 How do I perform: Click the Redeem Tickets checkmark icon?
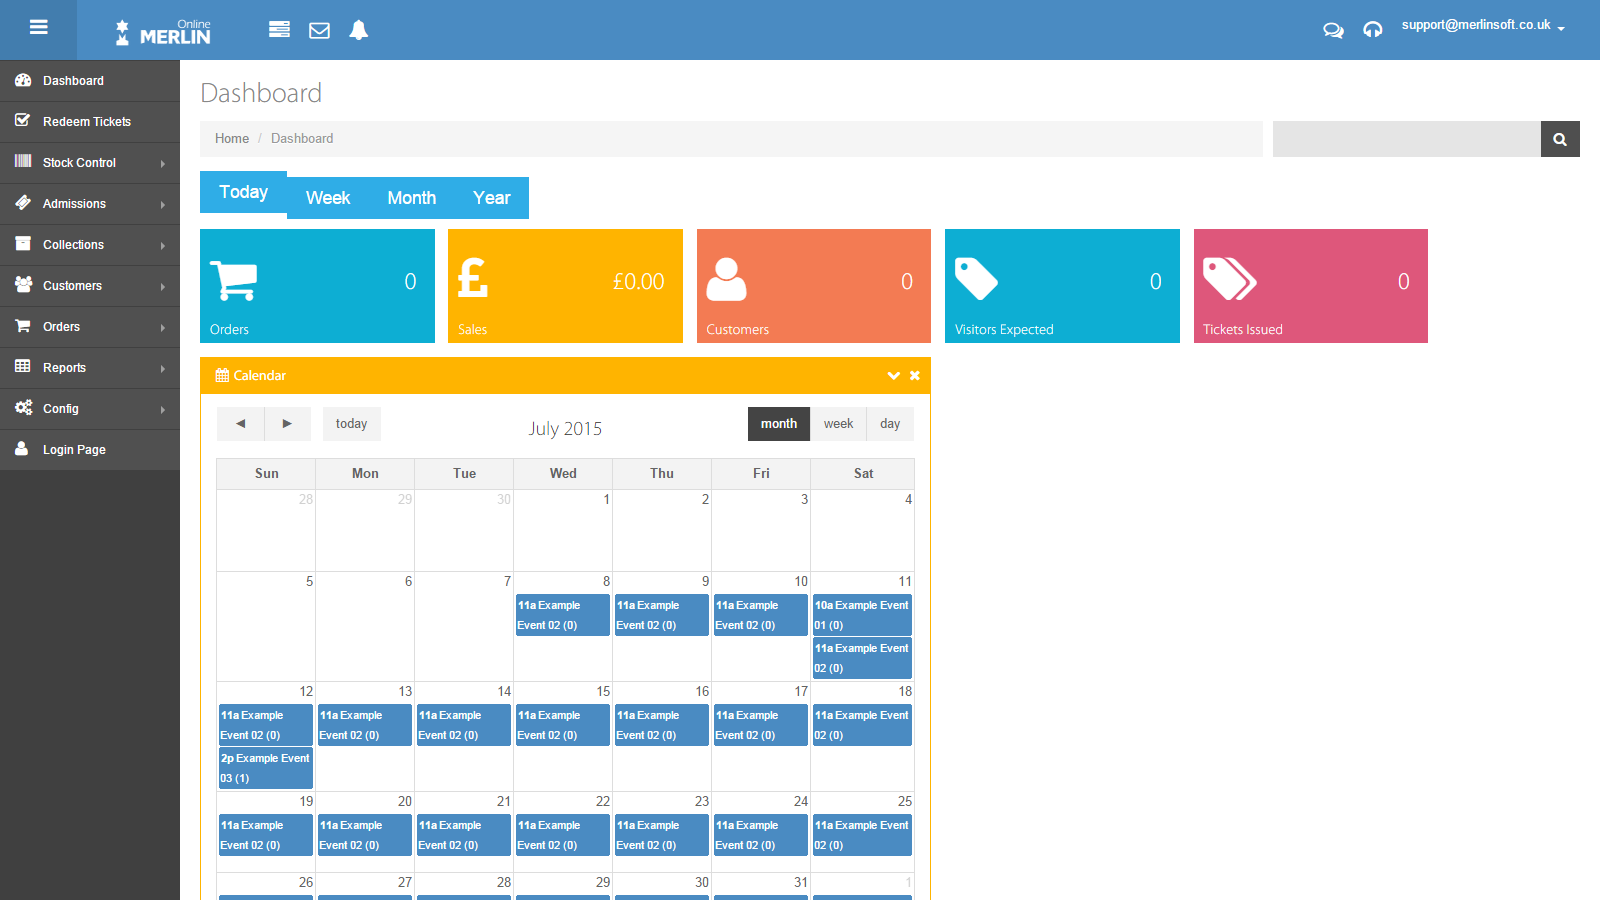[x=23, y=121]
